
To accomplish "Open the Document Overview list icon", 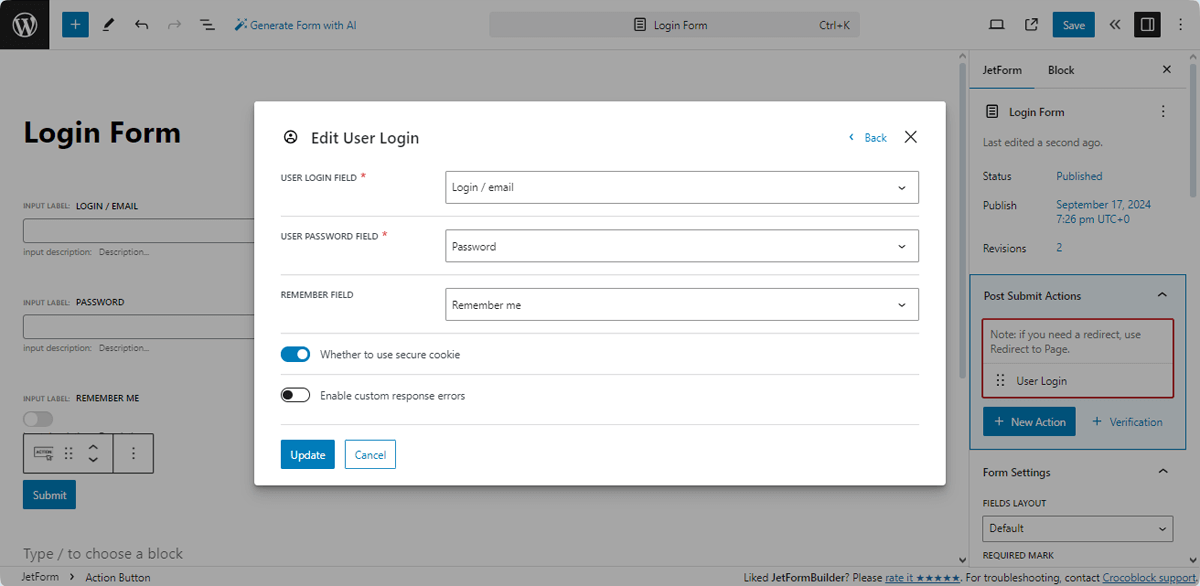I will 207,24.
